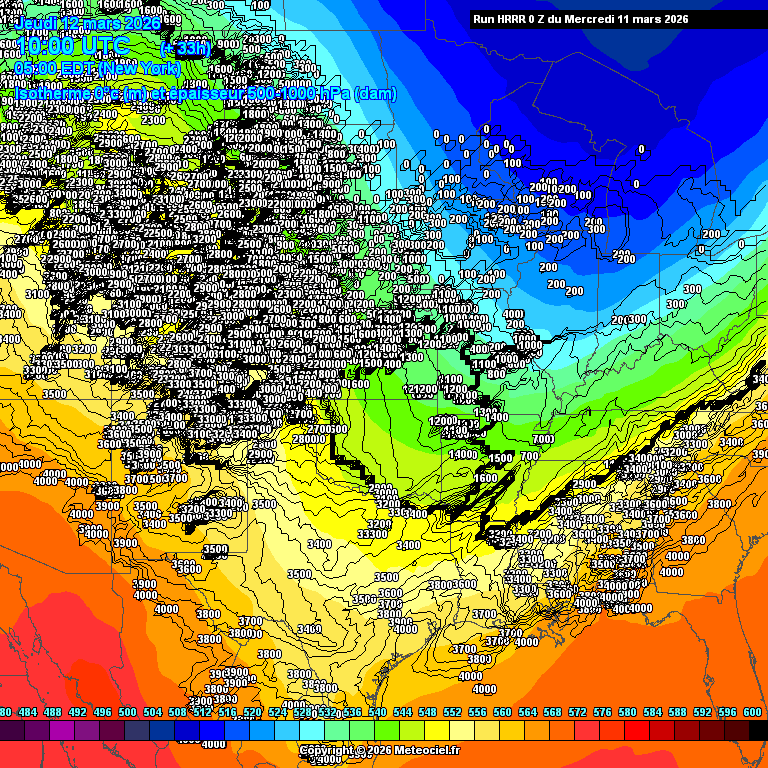Pick the black swatch at legend's right end
The height and width of the screenshot is (768, 768).
[x=758, y=731]
